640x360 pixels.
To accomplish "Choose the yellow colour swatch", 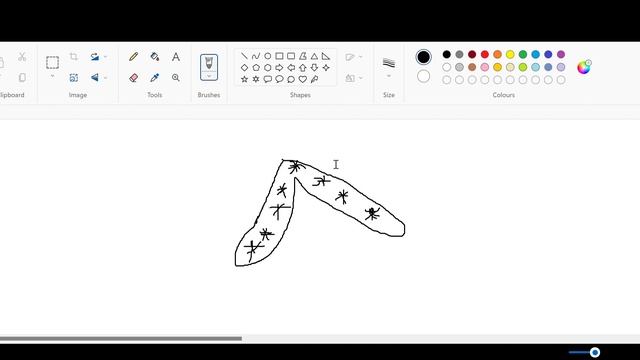I will coord(510,54).
